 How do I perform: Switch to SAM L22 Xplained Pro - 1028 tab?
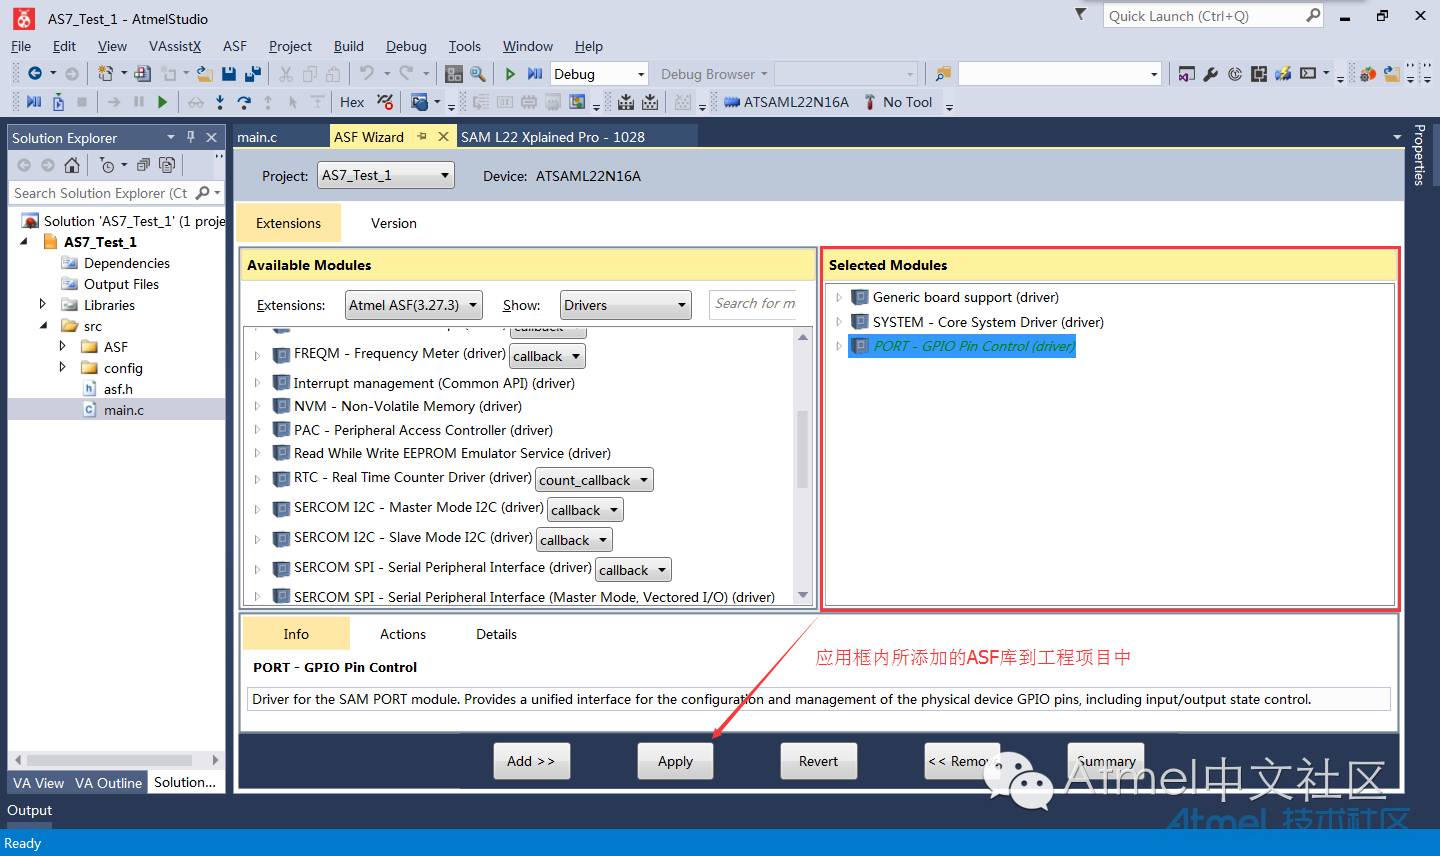(553, 137)
